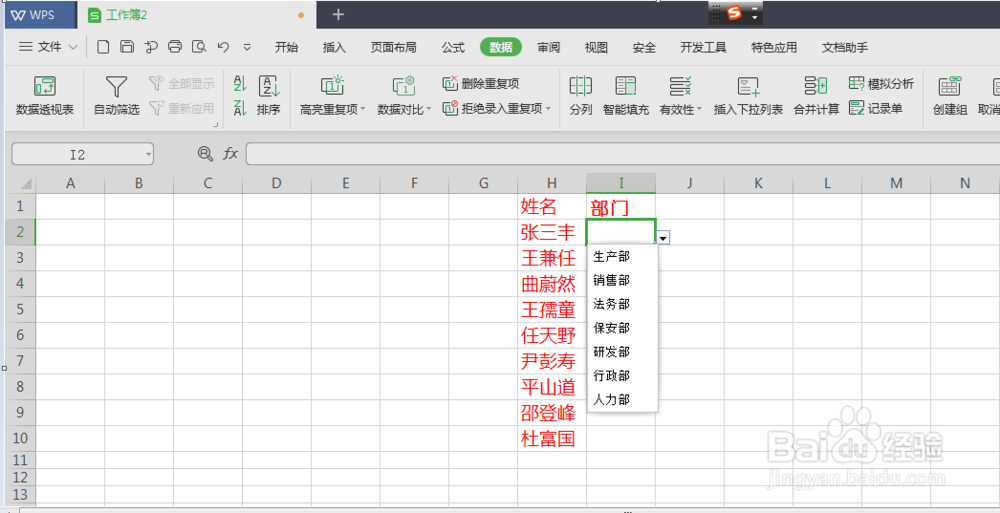Click Text to Columns (分列)
Image resolution: width=1000 pixels, height=513 pixels.
[580, 96]
